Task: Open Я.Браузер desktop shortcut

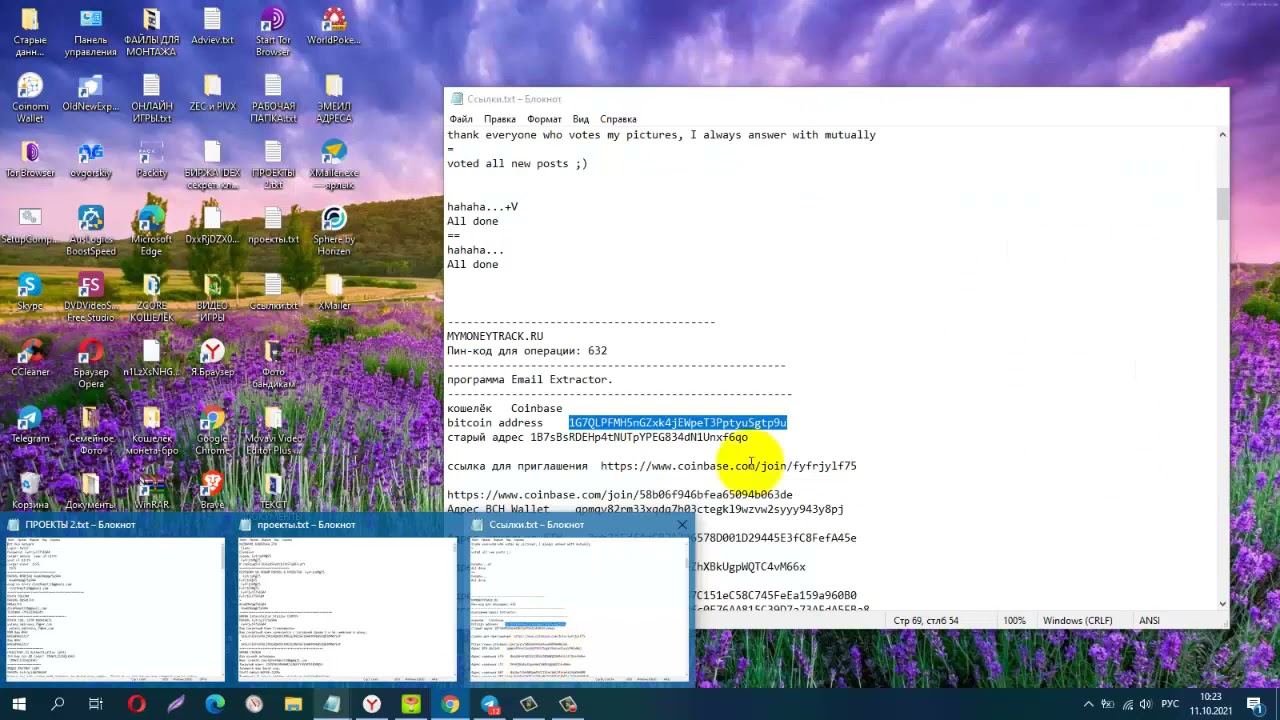Action: [212, 358]
